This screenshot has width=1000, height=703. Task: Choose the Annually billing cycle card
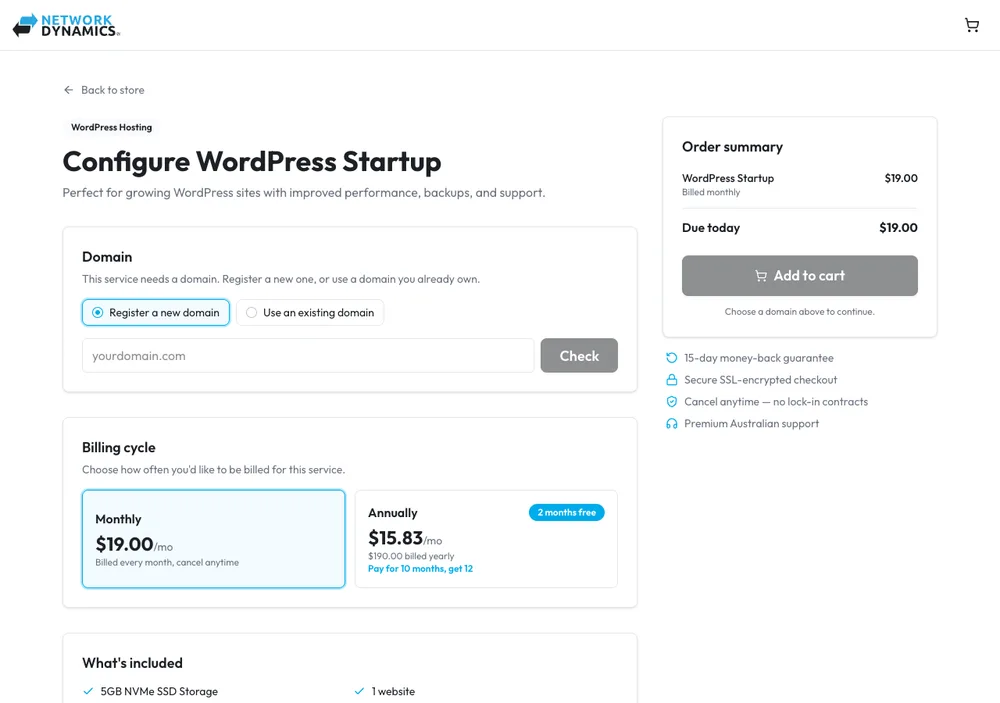point(486,538)
